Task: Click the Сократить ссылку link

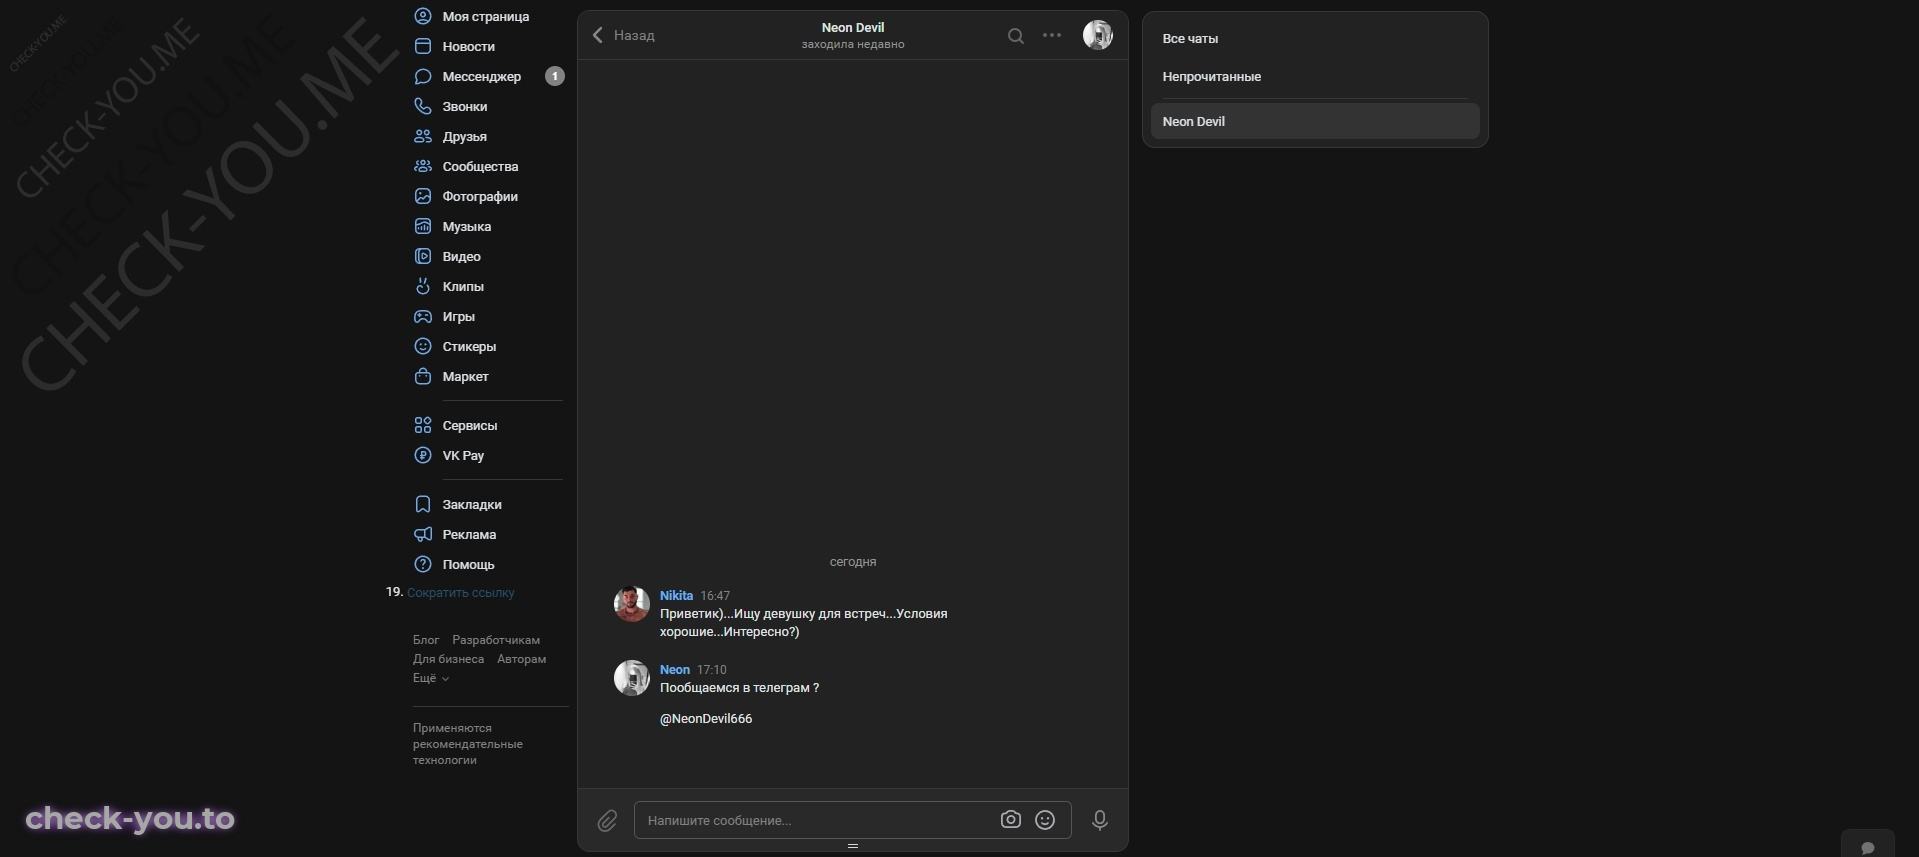Action: coord(460,593)
